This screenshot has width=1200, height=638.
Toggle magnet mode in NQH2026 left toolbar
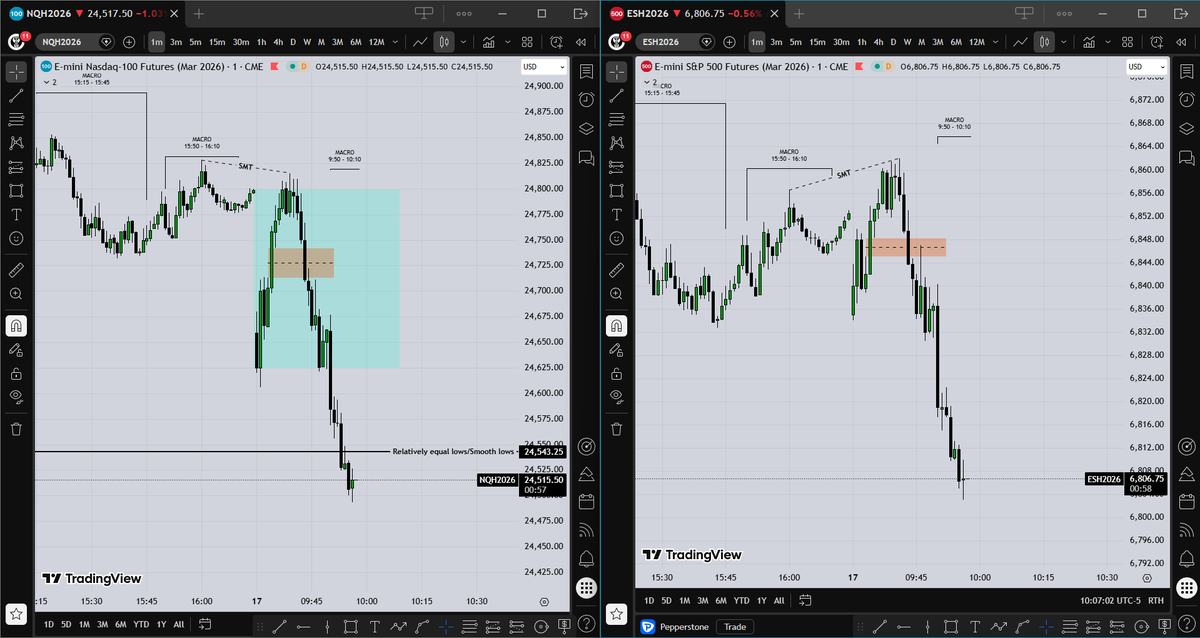(16, 325)
